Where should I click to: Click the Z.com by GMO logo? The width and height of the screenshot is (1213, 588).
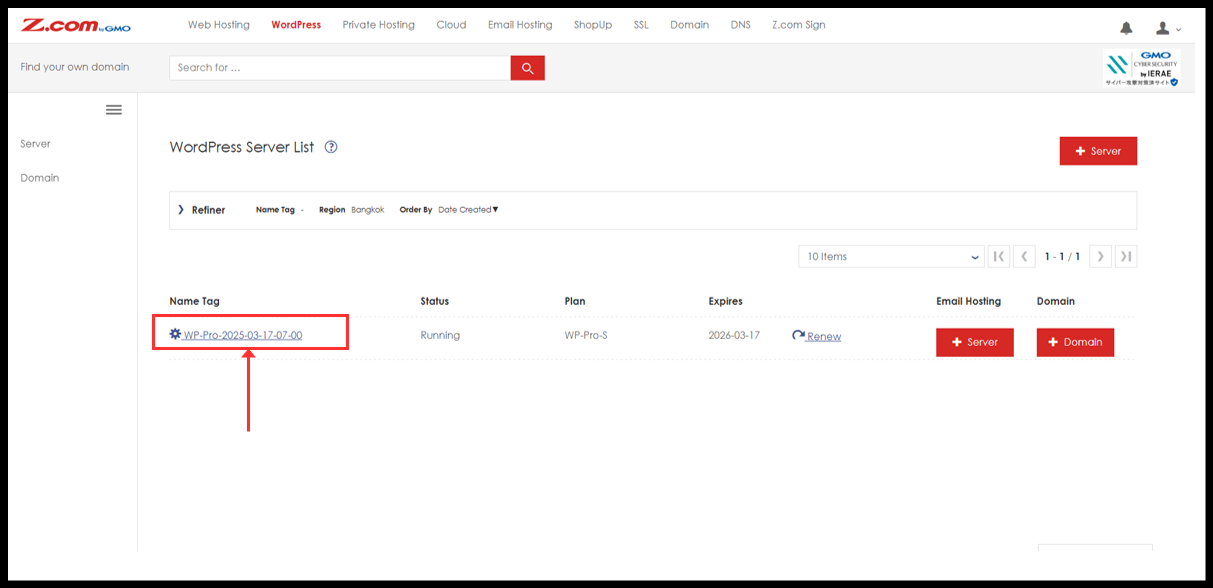pos(76,25)
